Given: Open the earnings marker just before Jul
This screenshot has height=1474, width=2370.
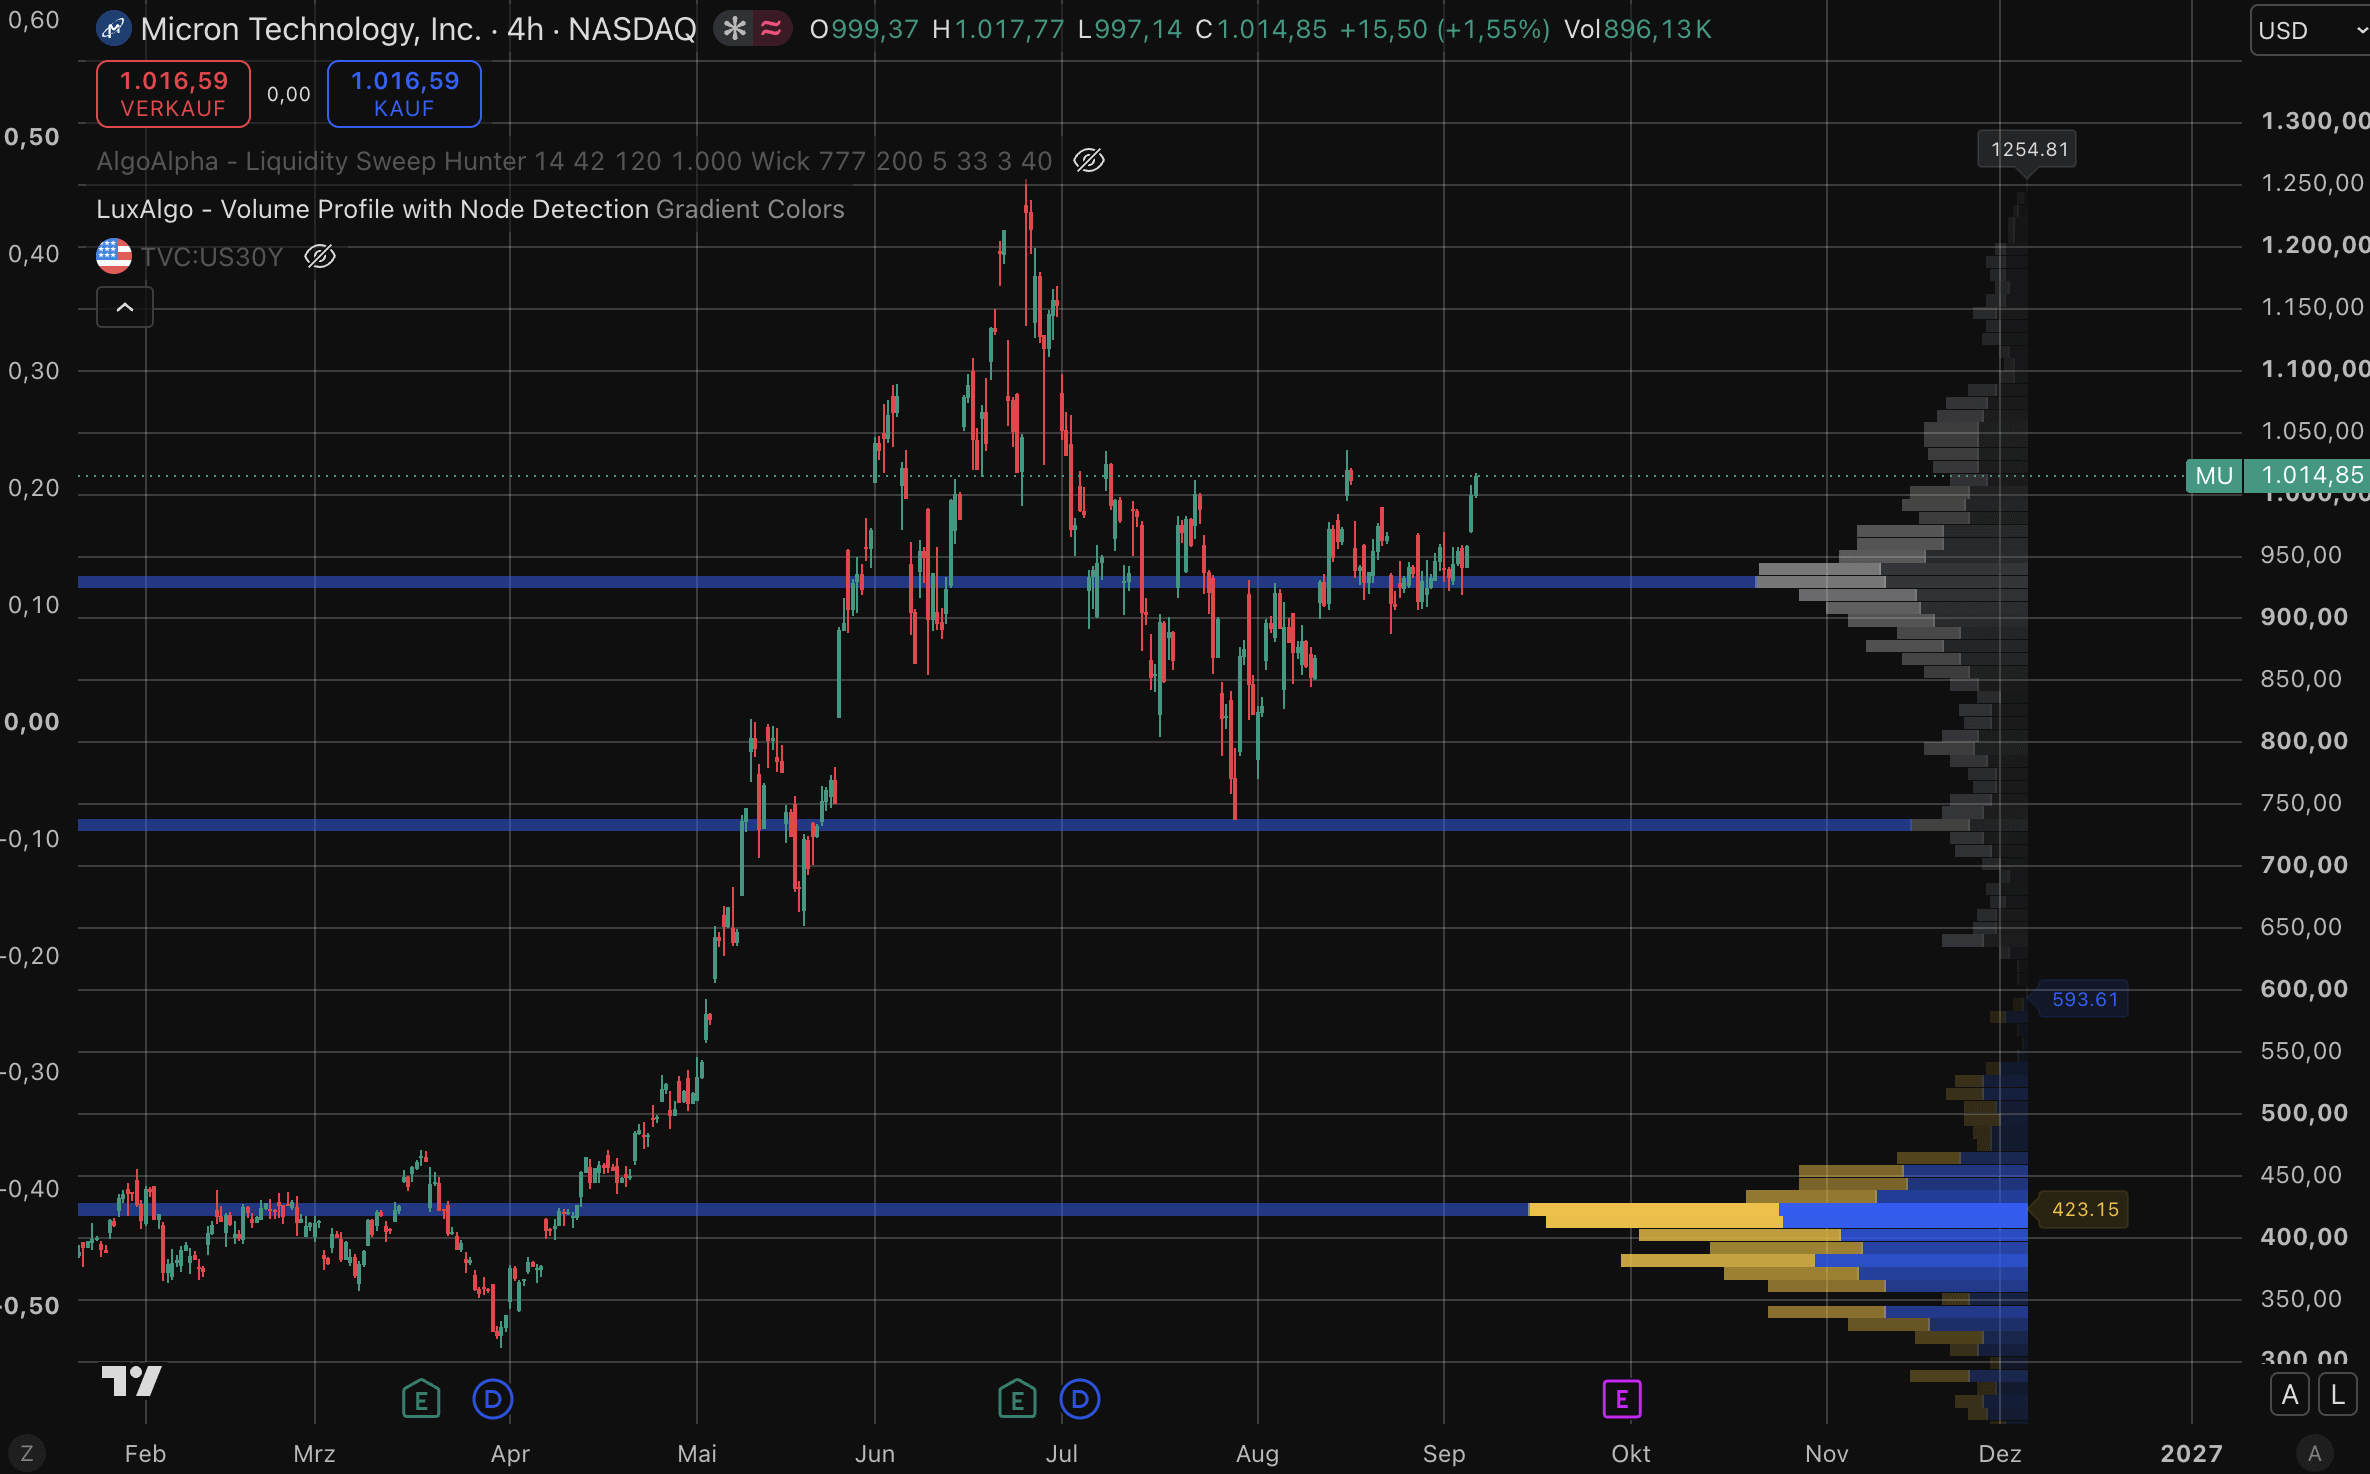Looking at the screenshot, I should click(1017, 1399).
